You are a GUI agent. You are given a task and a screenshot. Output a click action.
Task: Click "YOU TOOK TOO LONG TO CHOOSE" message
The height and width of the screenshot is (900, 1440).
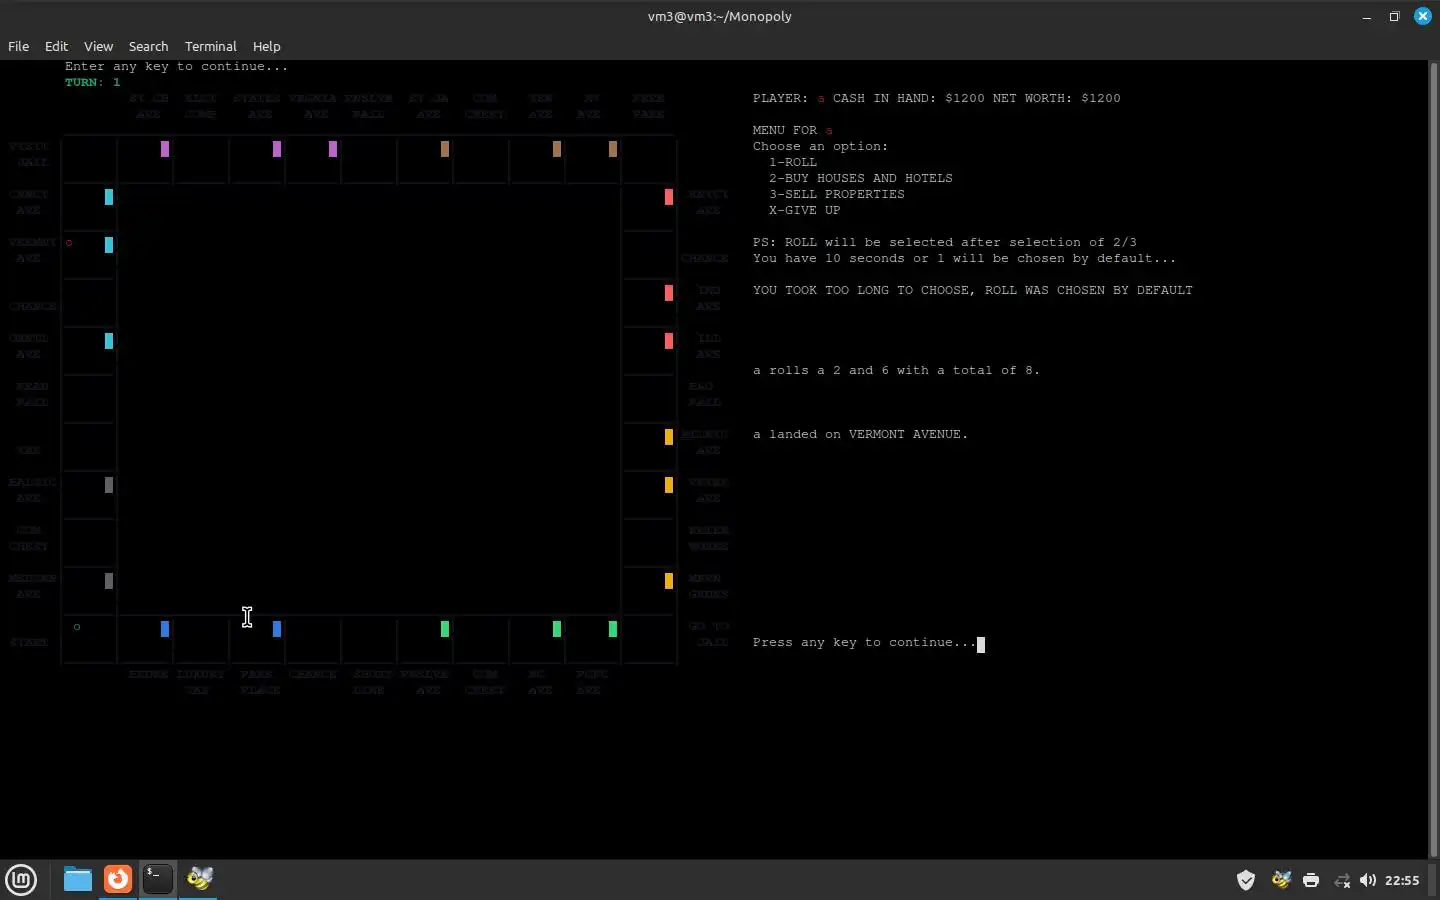(x=973, y=290)
